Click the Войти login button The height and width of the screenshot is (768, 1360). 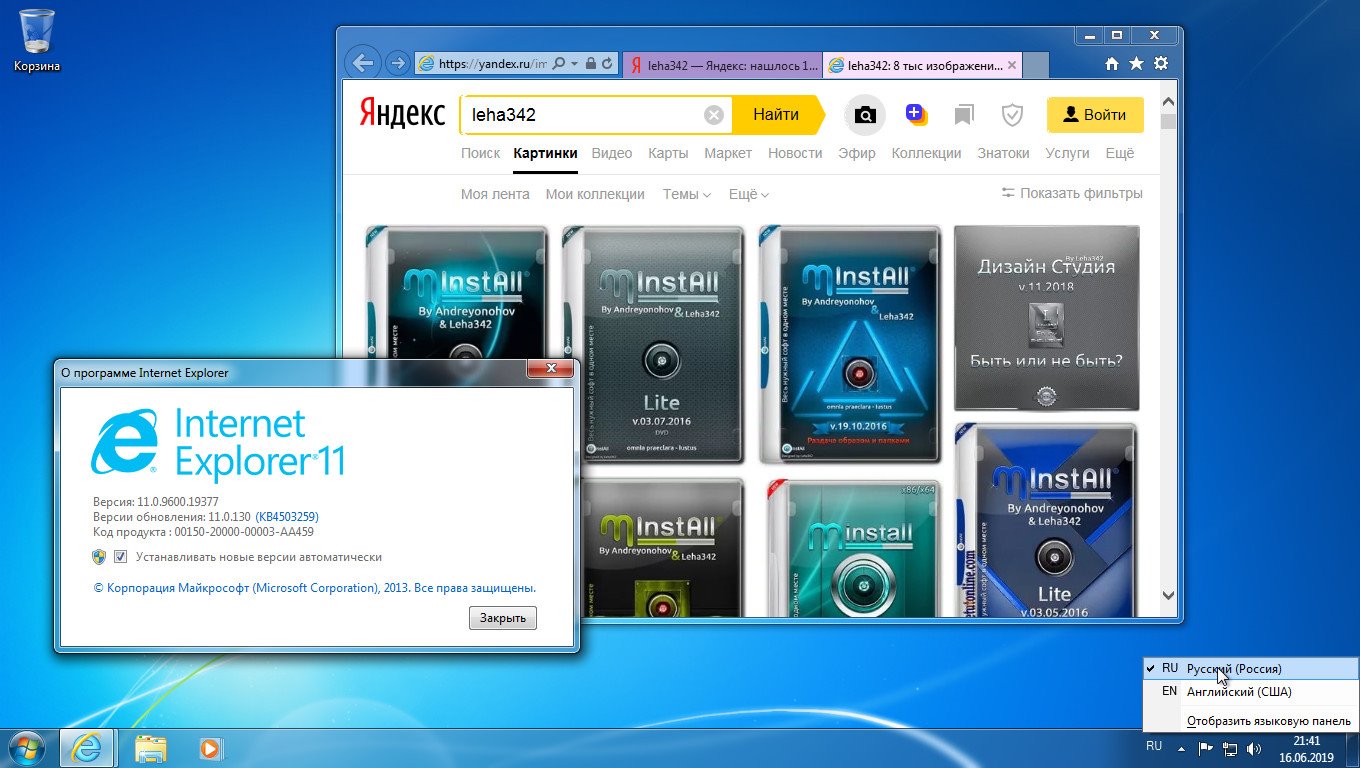point(1095,115)
